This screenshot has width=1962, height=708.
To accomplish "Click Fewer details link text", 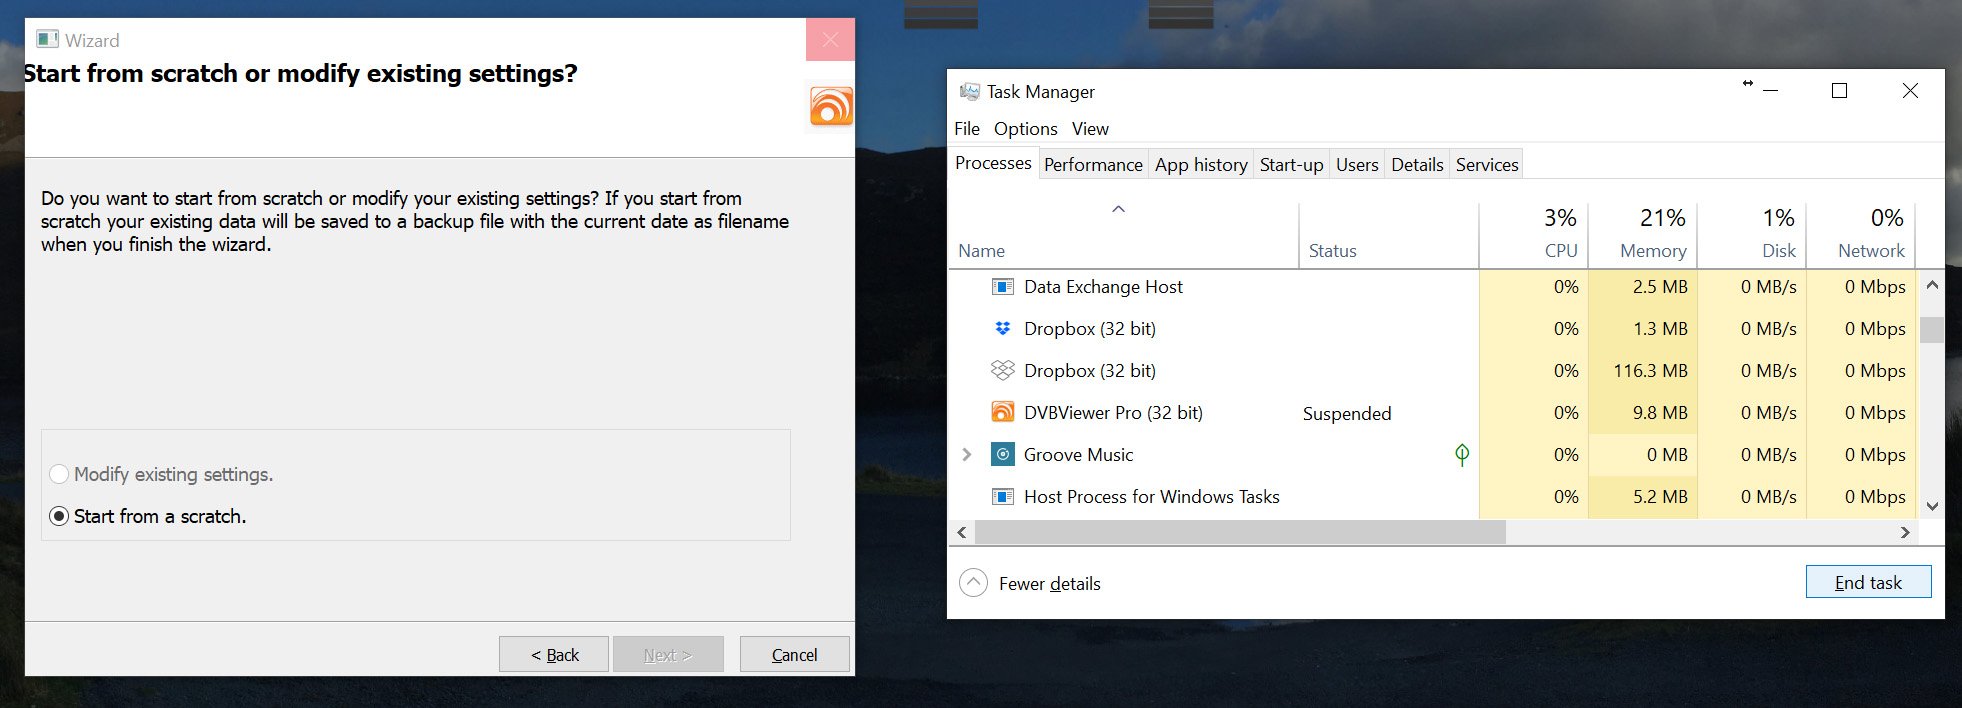I will coord(1049,583).
